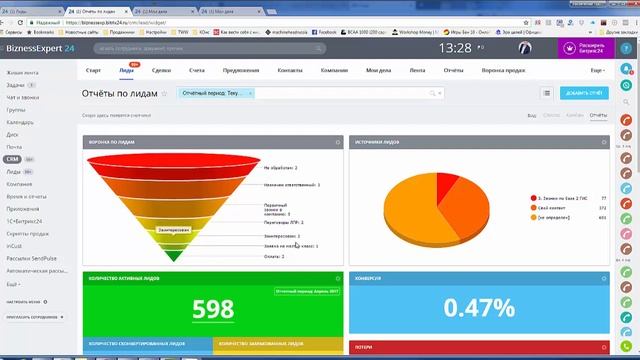Click the search magnifier in the right sidebar
The height and width of the screenshot is (360, 640).
(626, 102)
